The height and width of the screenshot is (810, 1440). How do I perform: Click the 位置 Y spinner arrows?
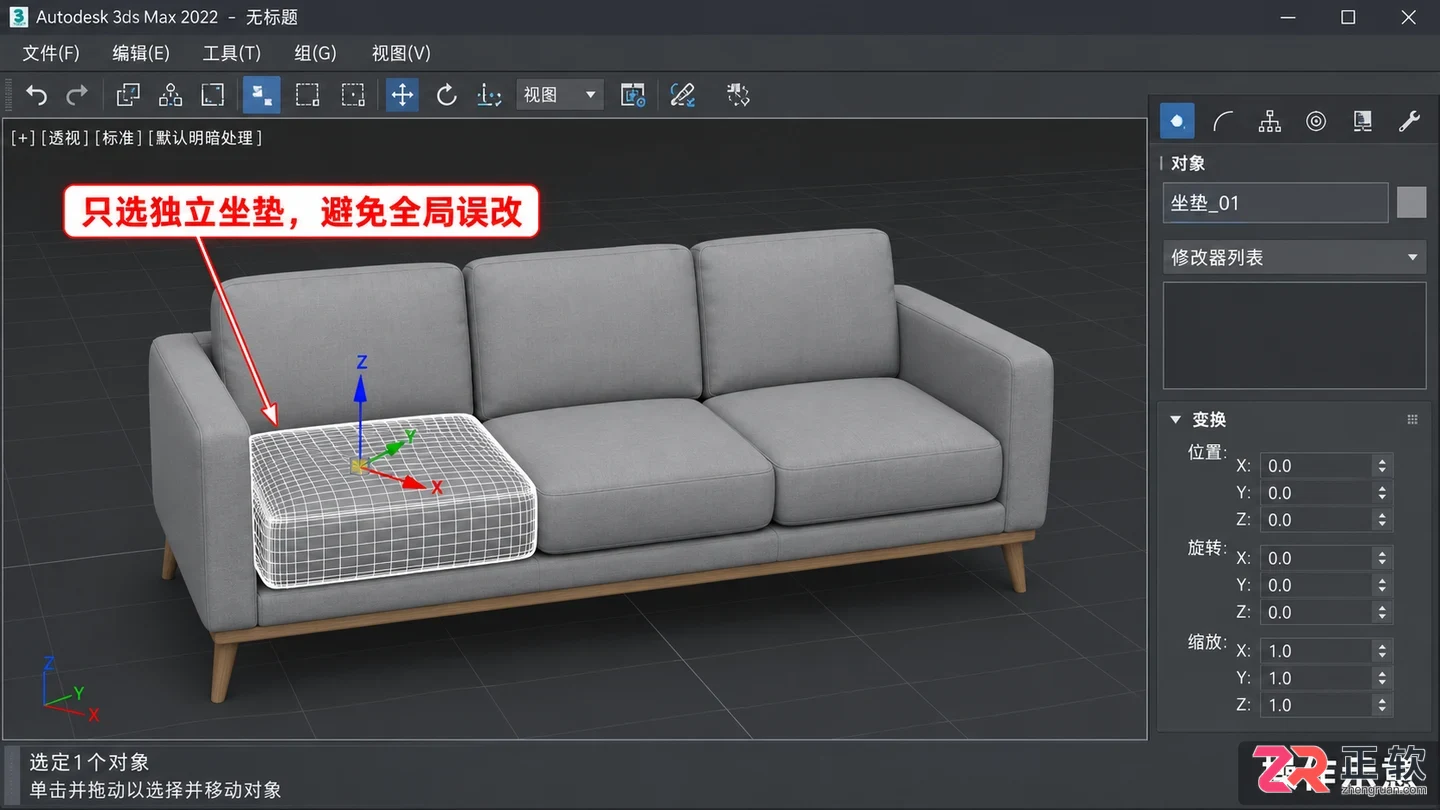pos(1382,493)
